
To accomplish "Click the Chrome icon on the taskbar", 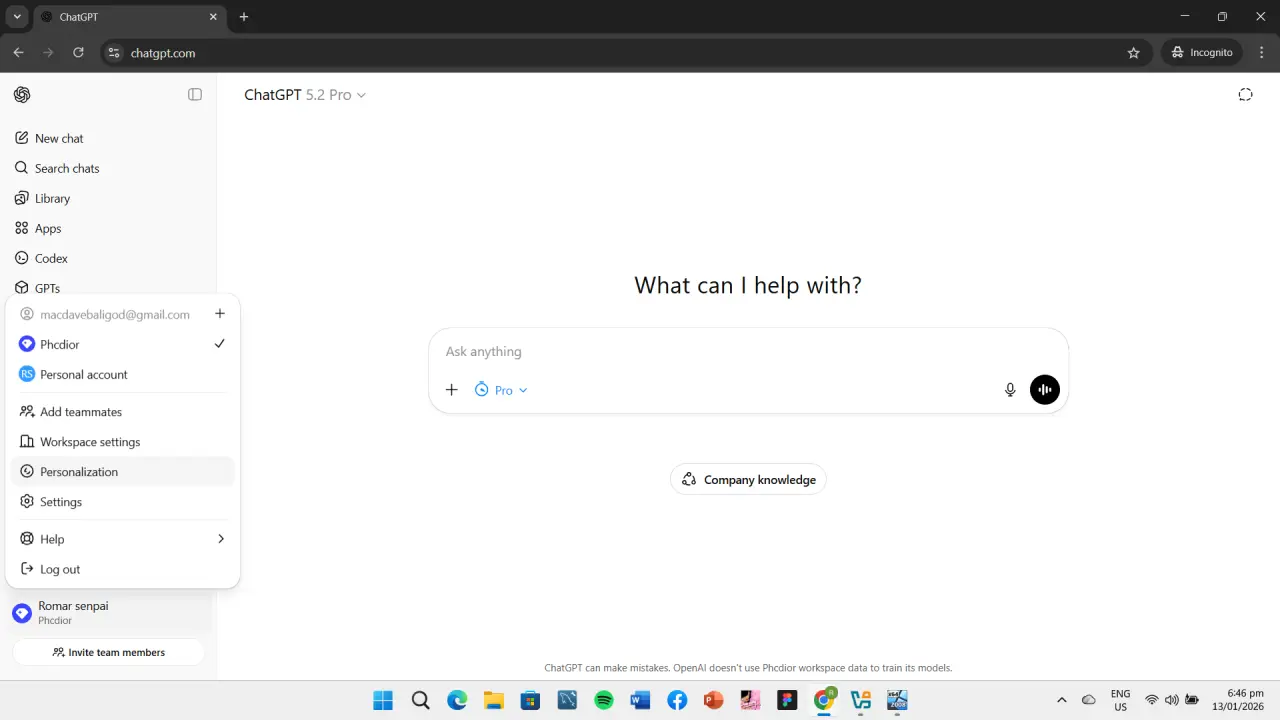I will tap(824, 700).
